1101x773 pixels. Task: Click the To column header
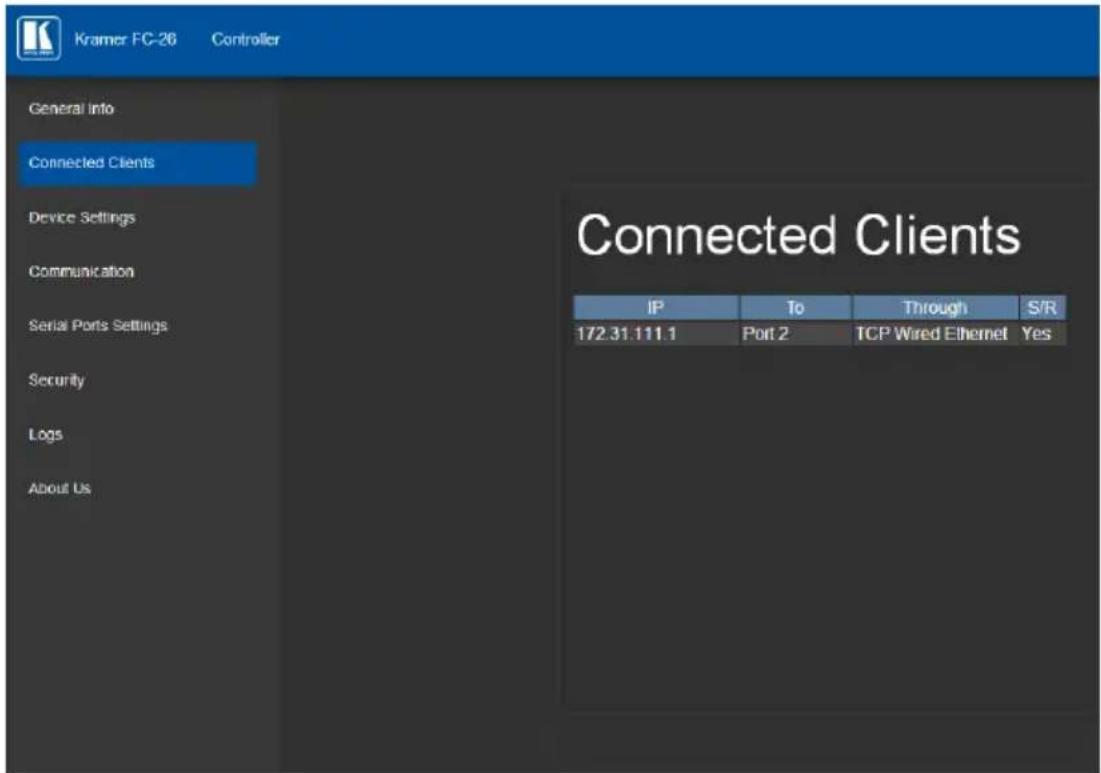[796, 308]
